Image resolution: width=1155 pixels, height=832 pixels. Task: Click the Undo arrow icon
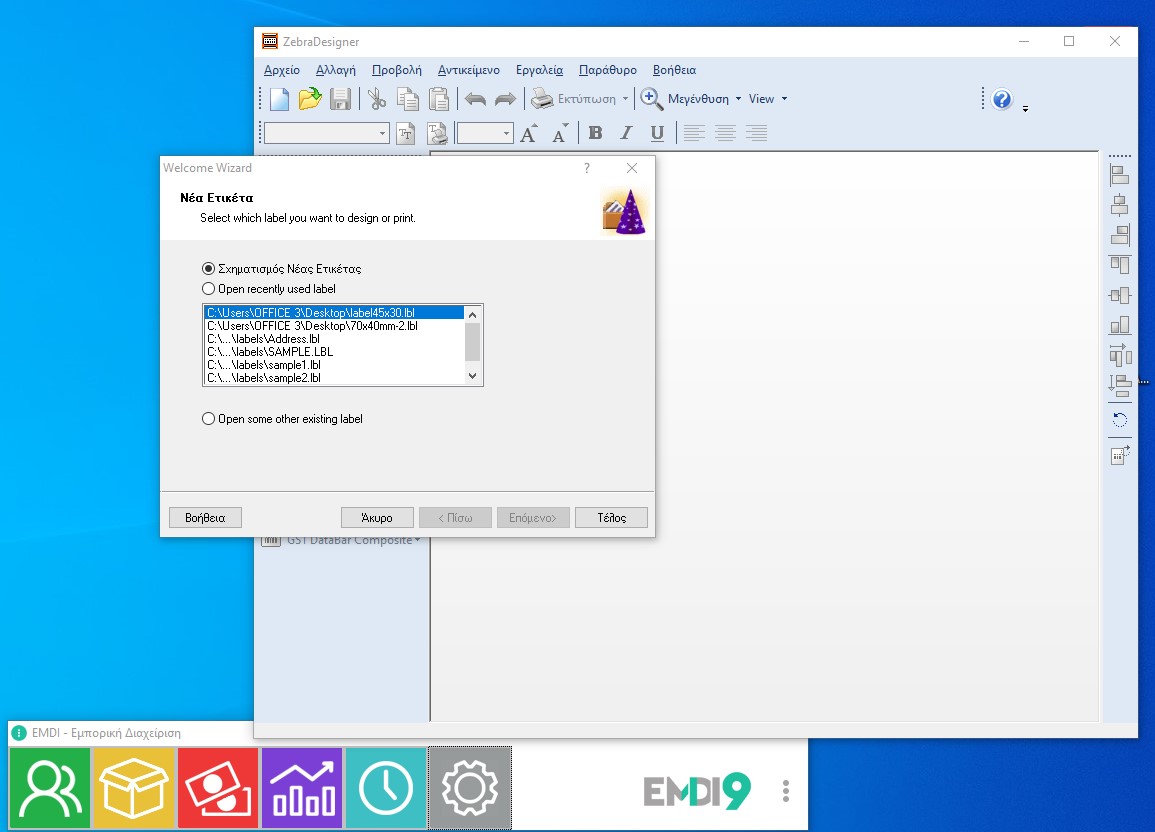pyautogui.click(x=475, y=99)
